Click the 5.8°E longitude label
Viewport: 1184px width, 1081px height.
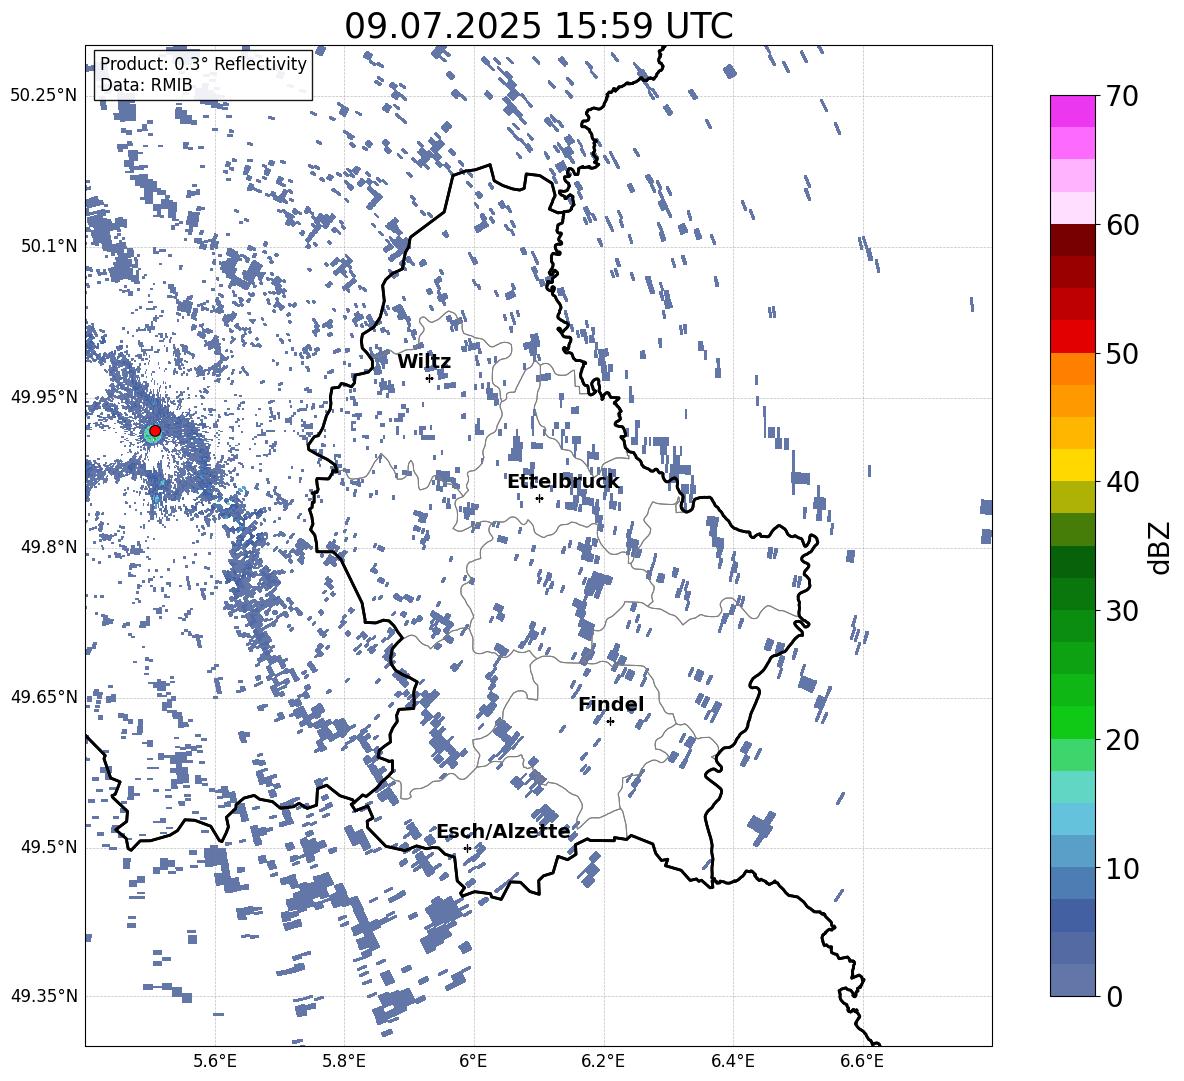pos(344,1061)
